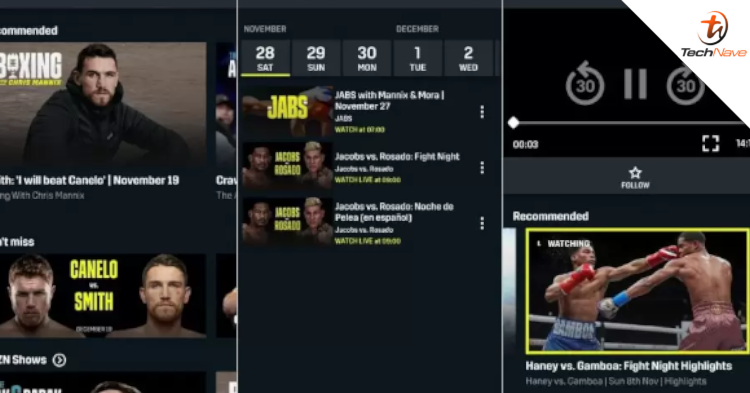Open Jacobs vs. Rosado Fight Night thumbnail
Screen dimensions: 750x393
coord(287,165)
